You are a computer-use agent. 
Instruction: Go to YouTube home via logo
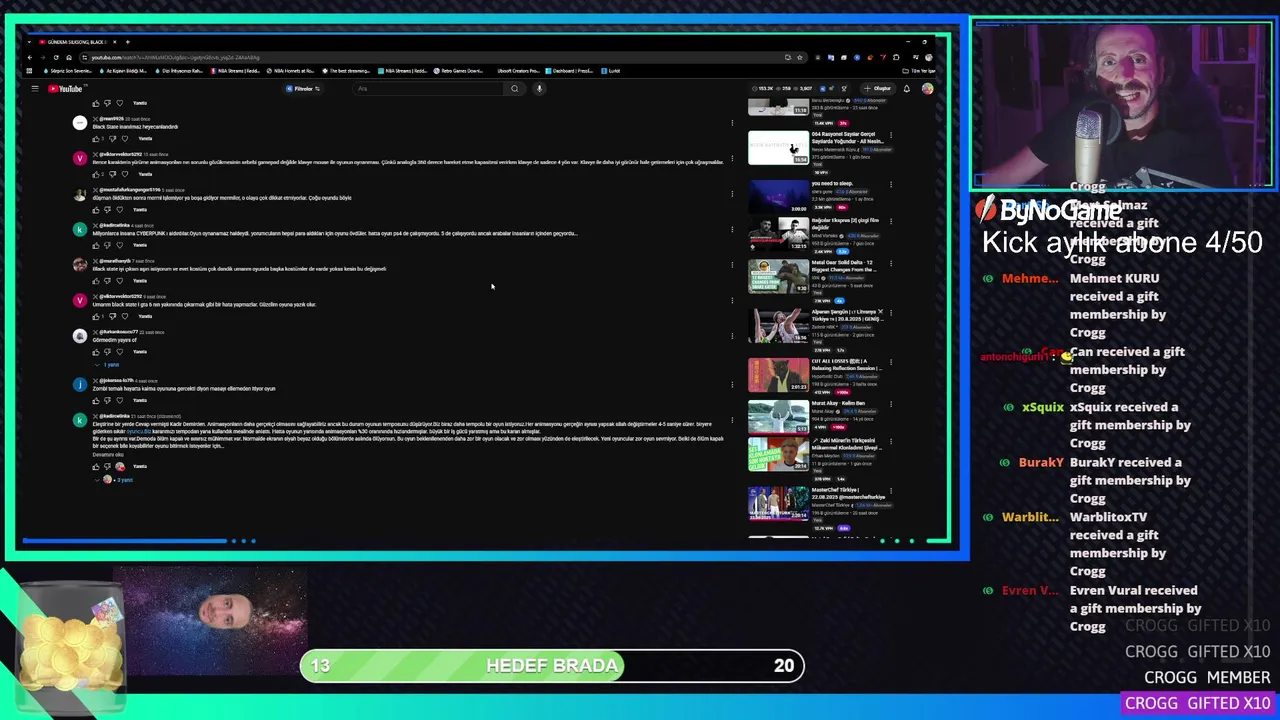[x=65, y=89]
